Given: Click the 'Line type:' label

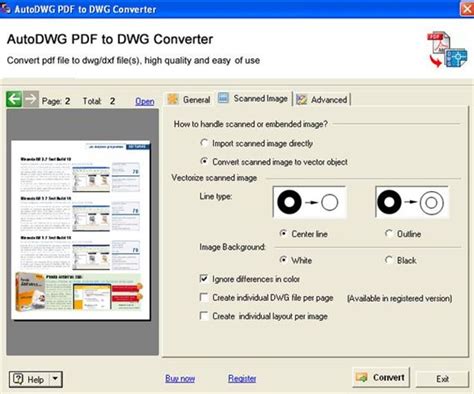Looking at the screenshot, I should [216, 196].
